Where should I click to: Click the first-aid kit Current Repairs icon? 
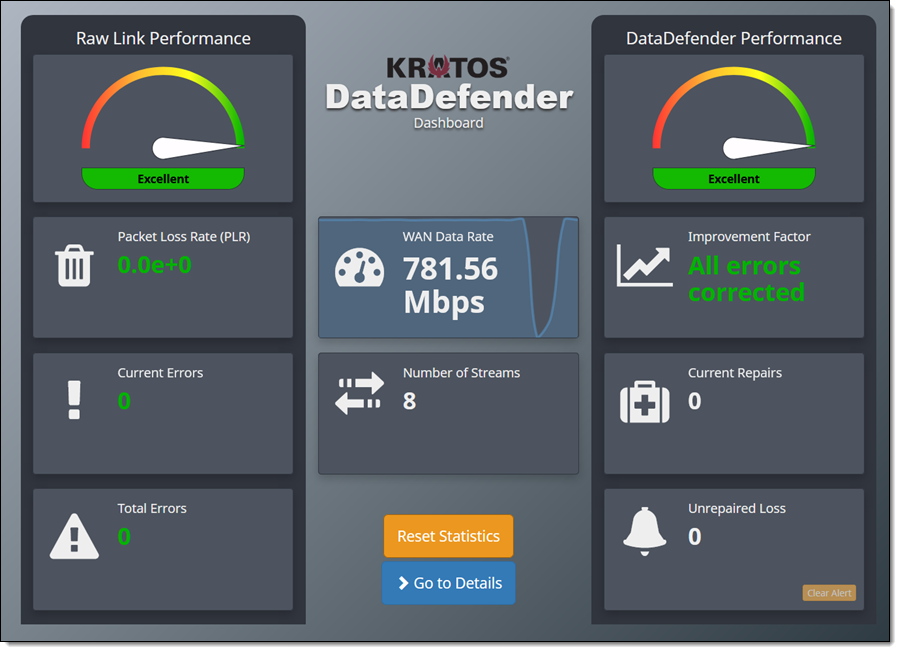point(644,402)
